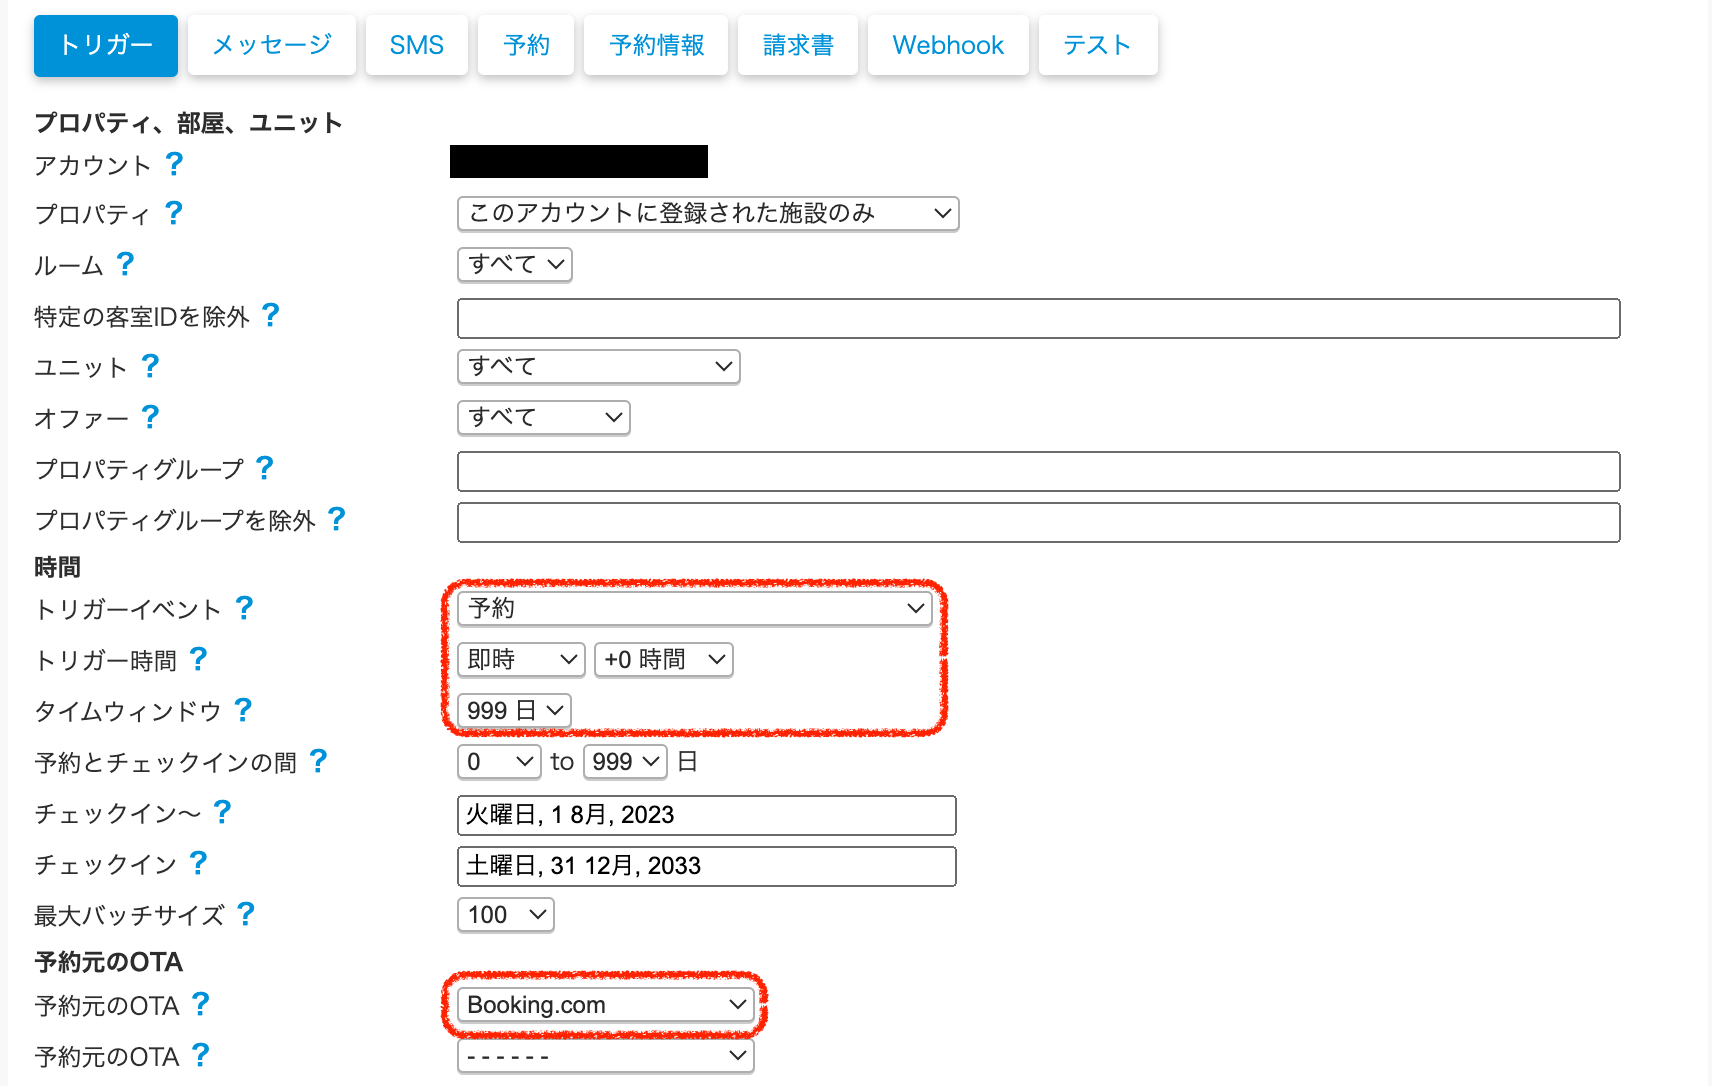This screenshot has height=1086, width=1712.
Task: Open help for 特定の客室IDを除外
Action: (x=270, y=315)
